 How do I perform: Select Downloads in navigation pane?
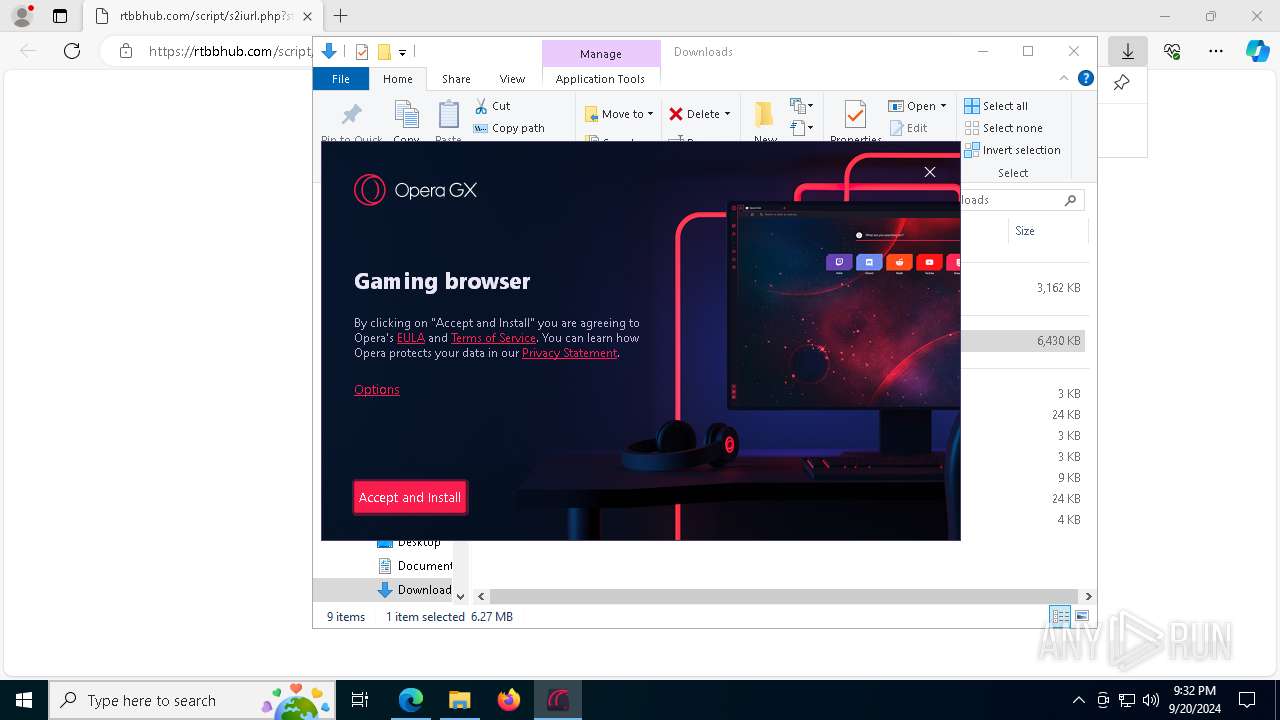coord(415,590)
